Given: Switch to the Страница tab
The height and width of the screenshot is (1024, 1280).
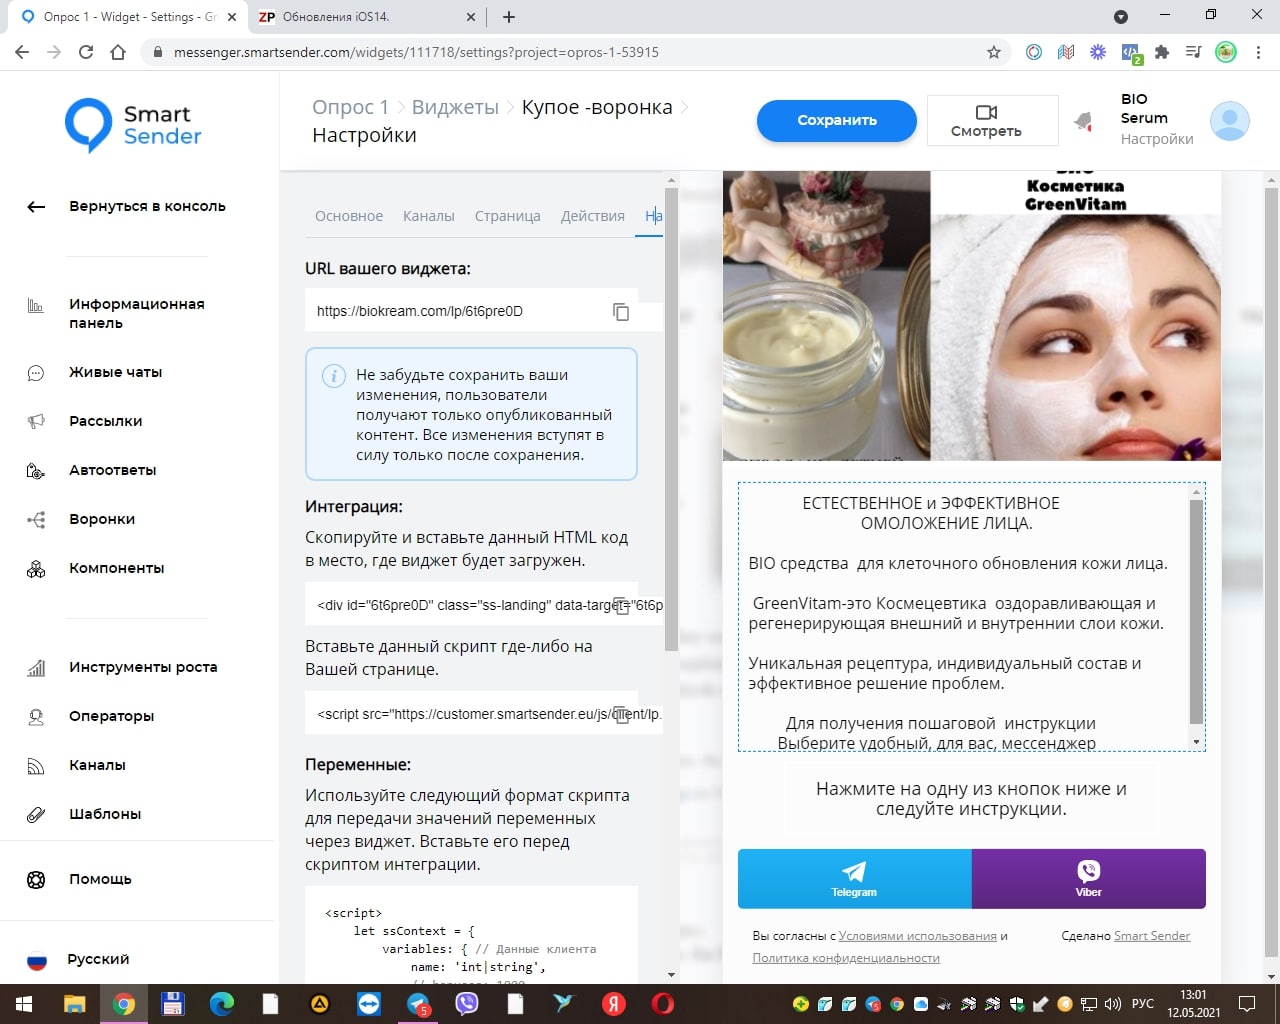Looking at the screenshot, I should point(507,216).
